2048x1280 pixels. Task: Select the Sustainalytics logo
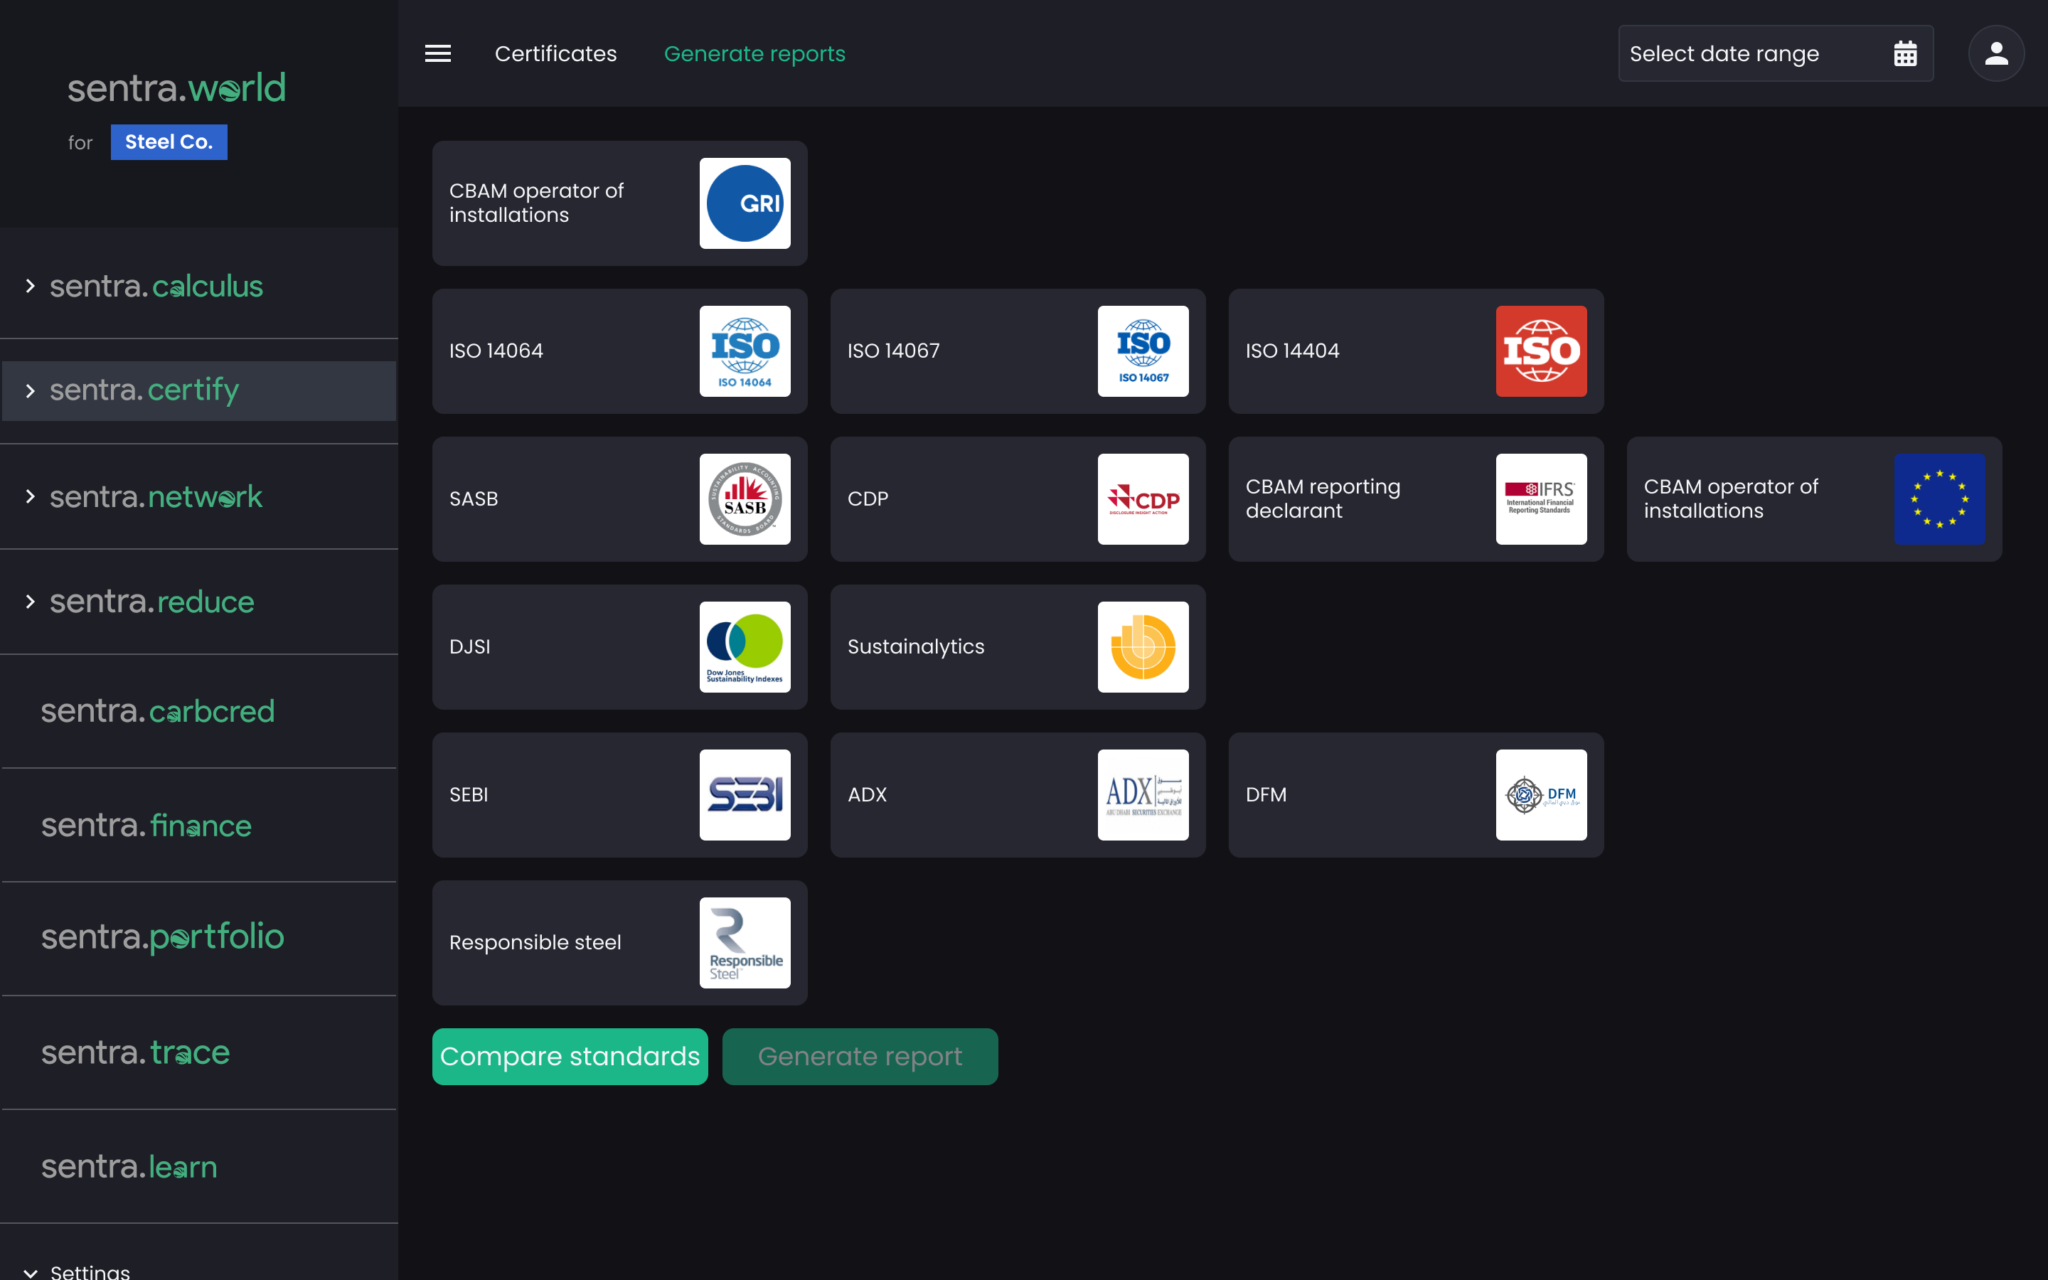click(x=1142, y=647)
